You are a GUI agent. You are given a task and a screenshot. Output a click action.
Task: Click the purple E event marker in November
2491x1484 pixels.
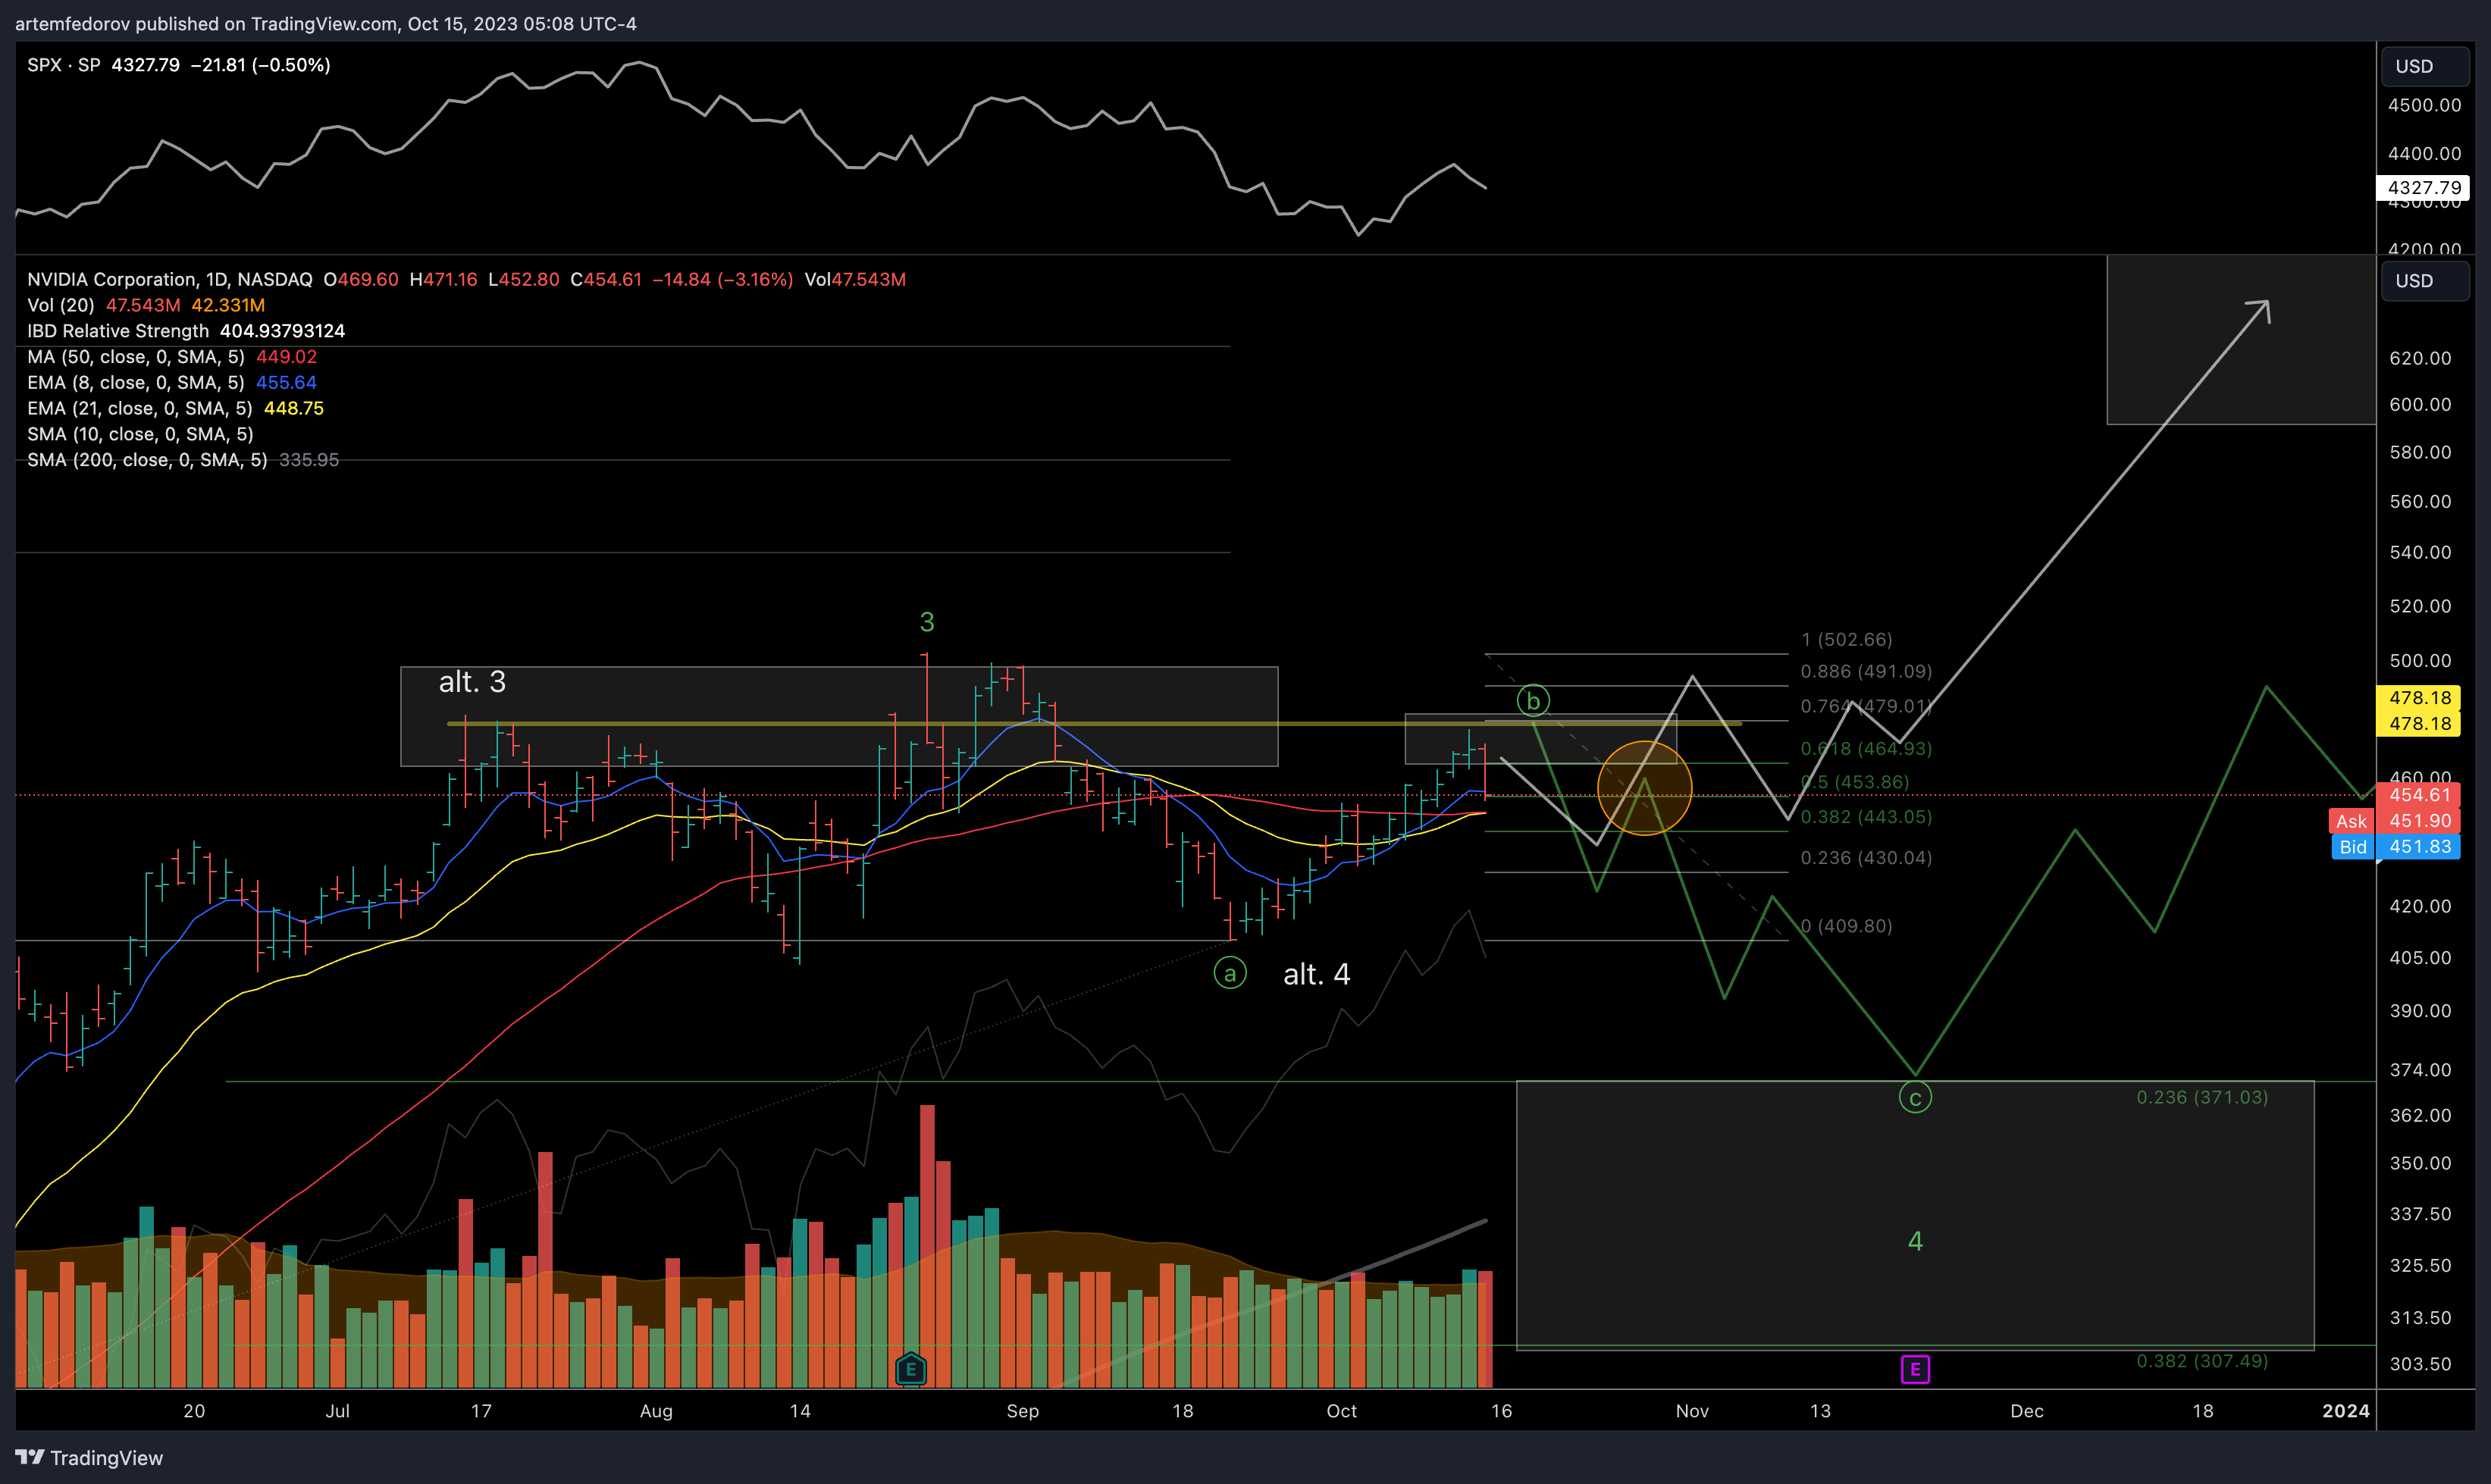1914,1369
